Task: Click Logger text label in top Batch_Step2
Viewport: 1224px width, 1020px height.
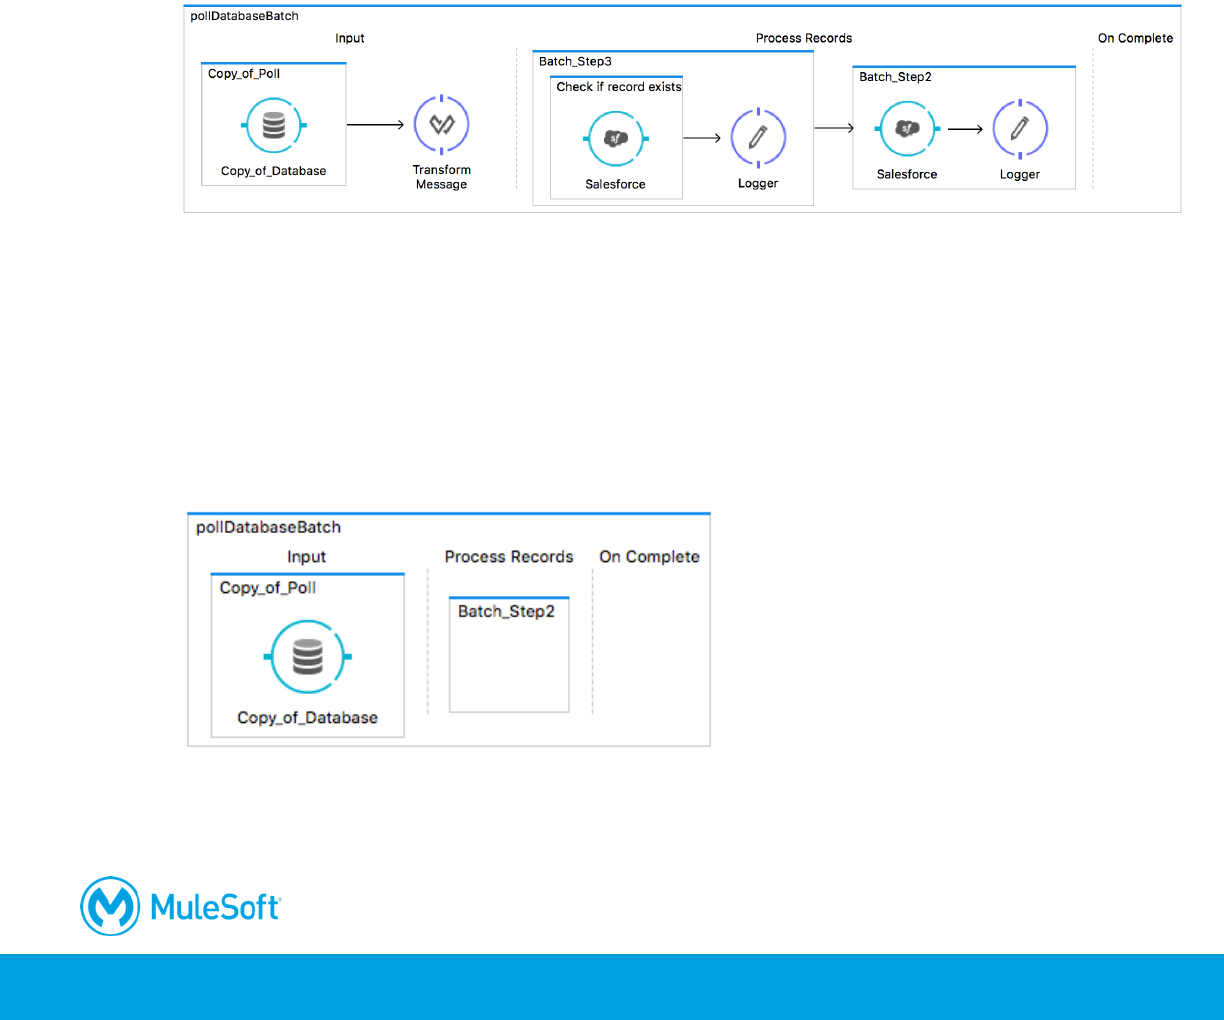Action: 1020,174
